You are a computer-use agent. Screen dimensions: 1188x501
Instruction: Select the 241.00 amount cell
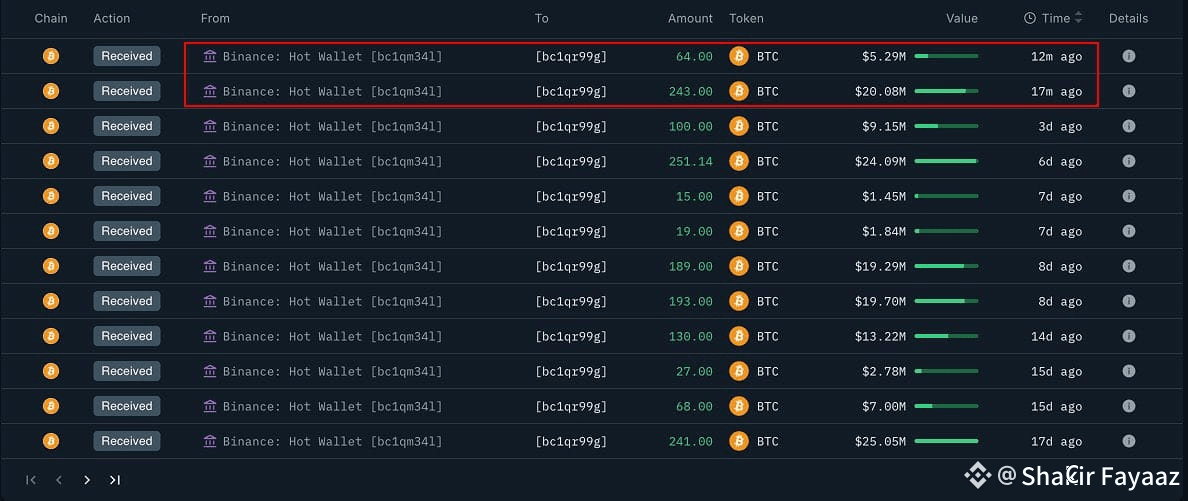(x=690, y=441)
